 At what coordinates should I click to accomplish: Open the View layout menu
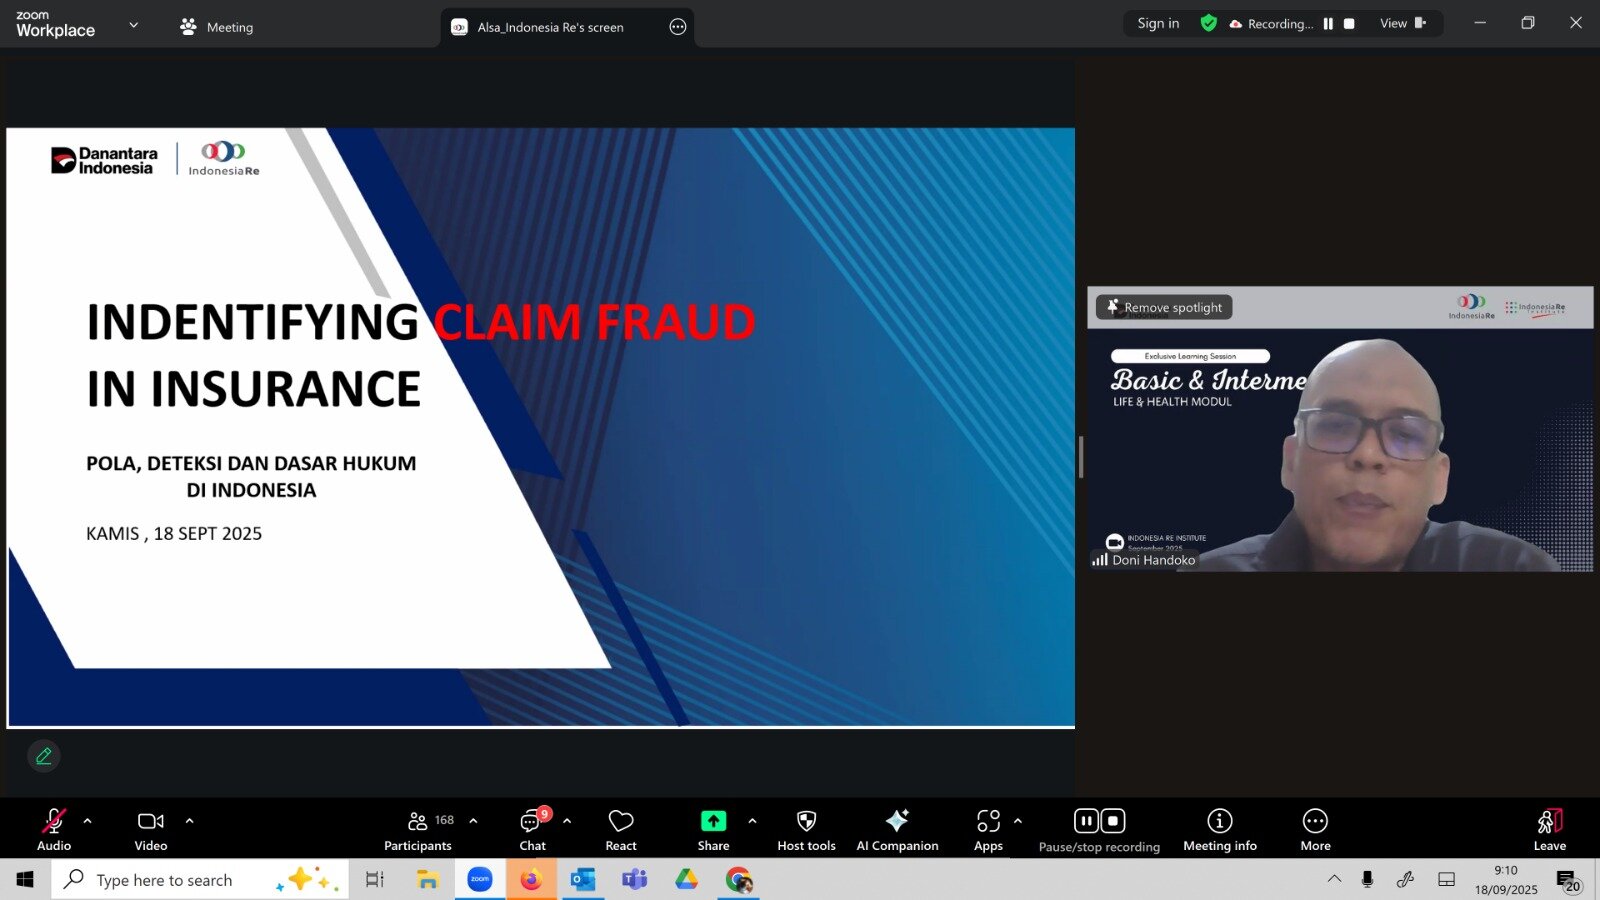1402,24
